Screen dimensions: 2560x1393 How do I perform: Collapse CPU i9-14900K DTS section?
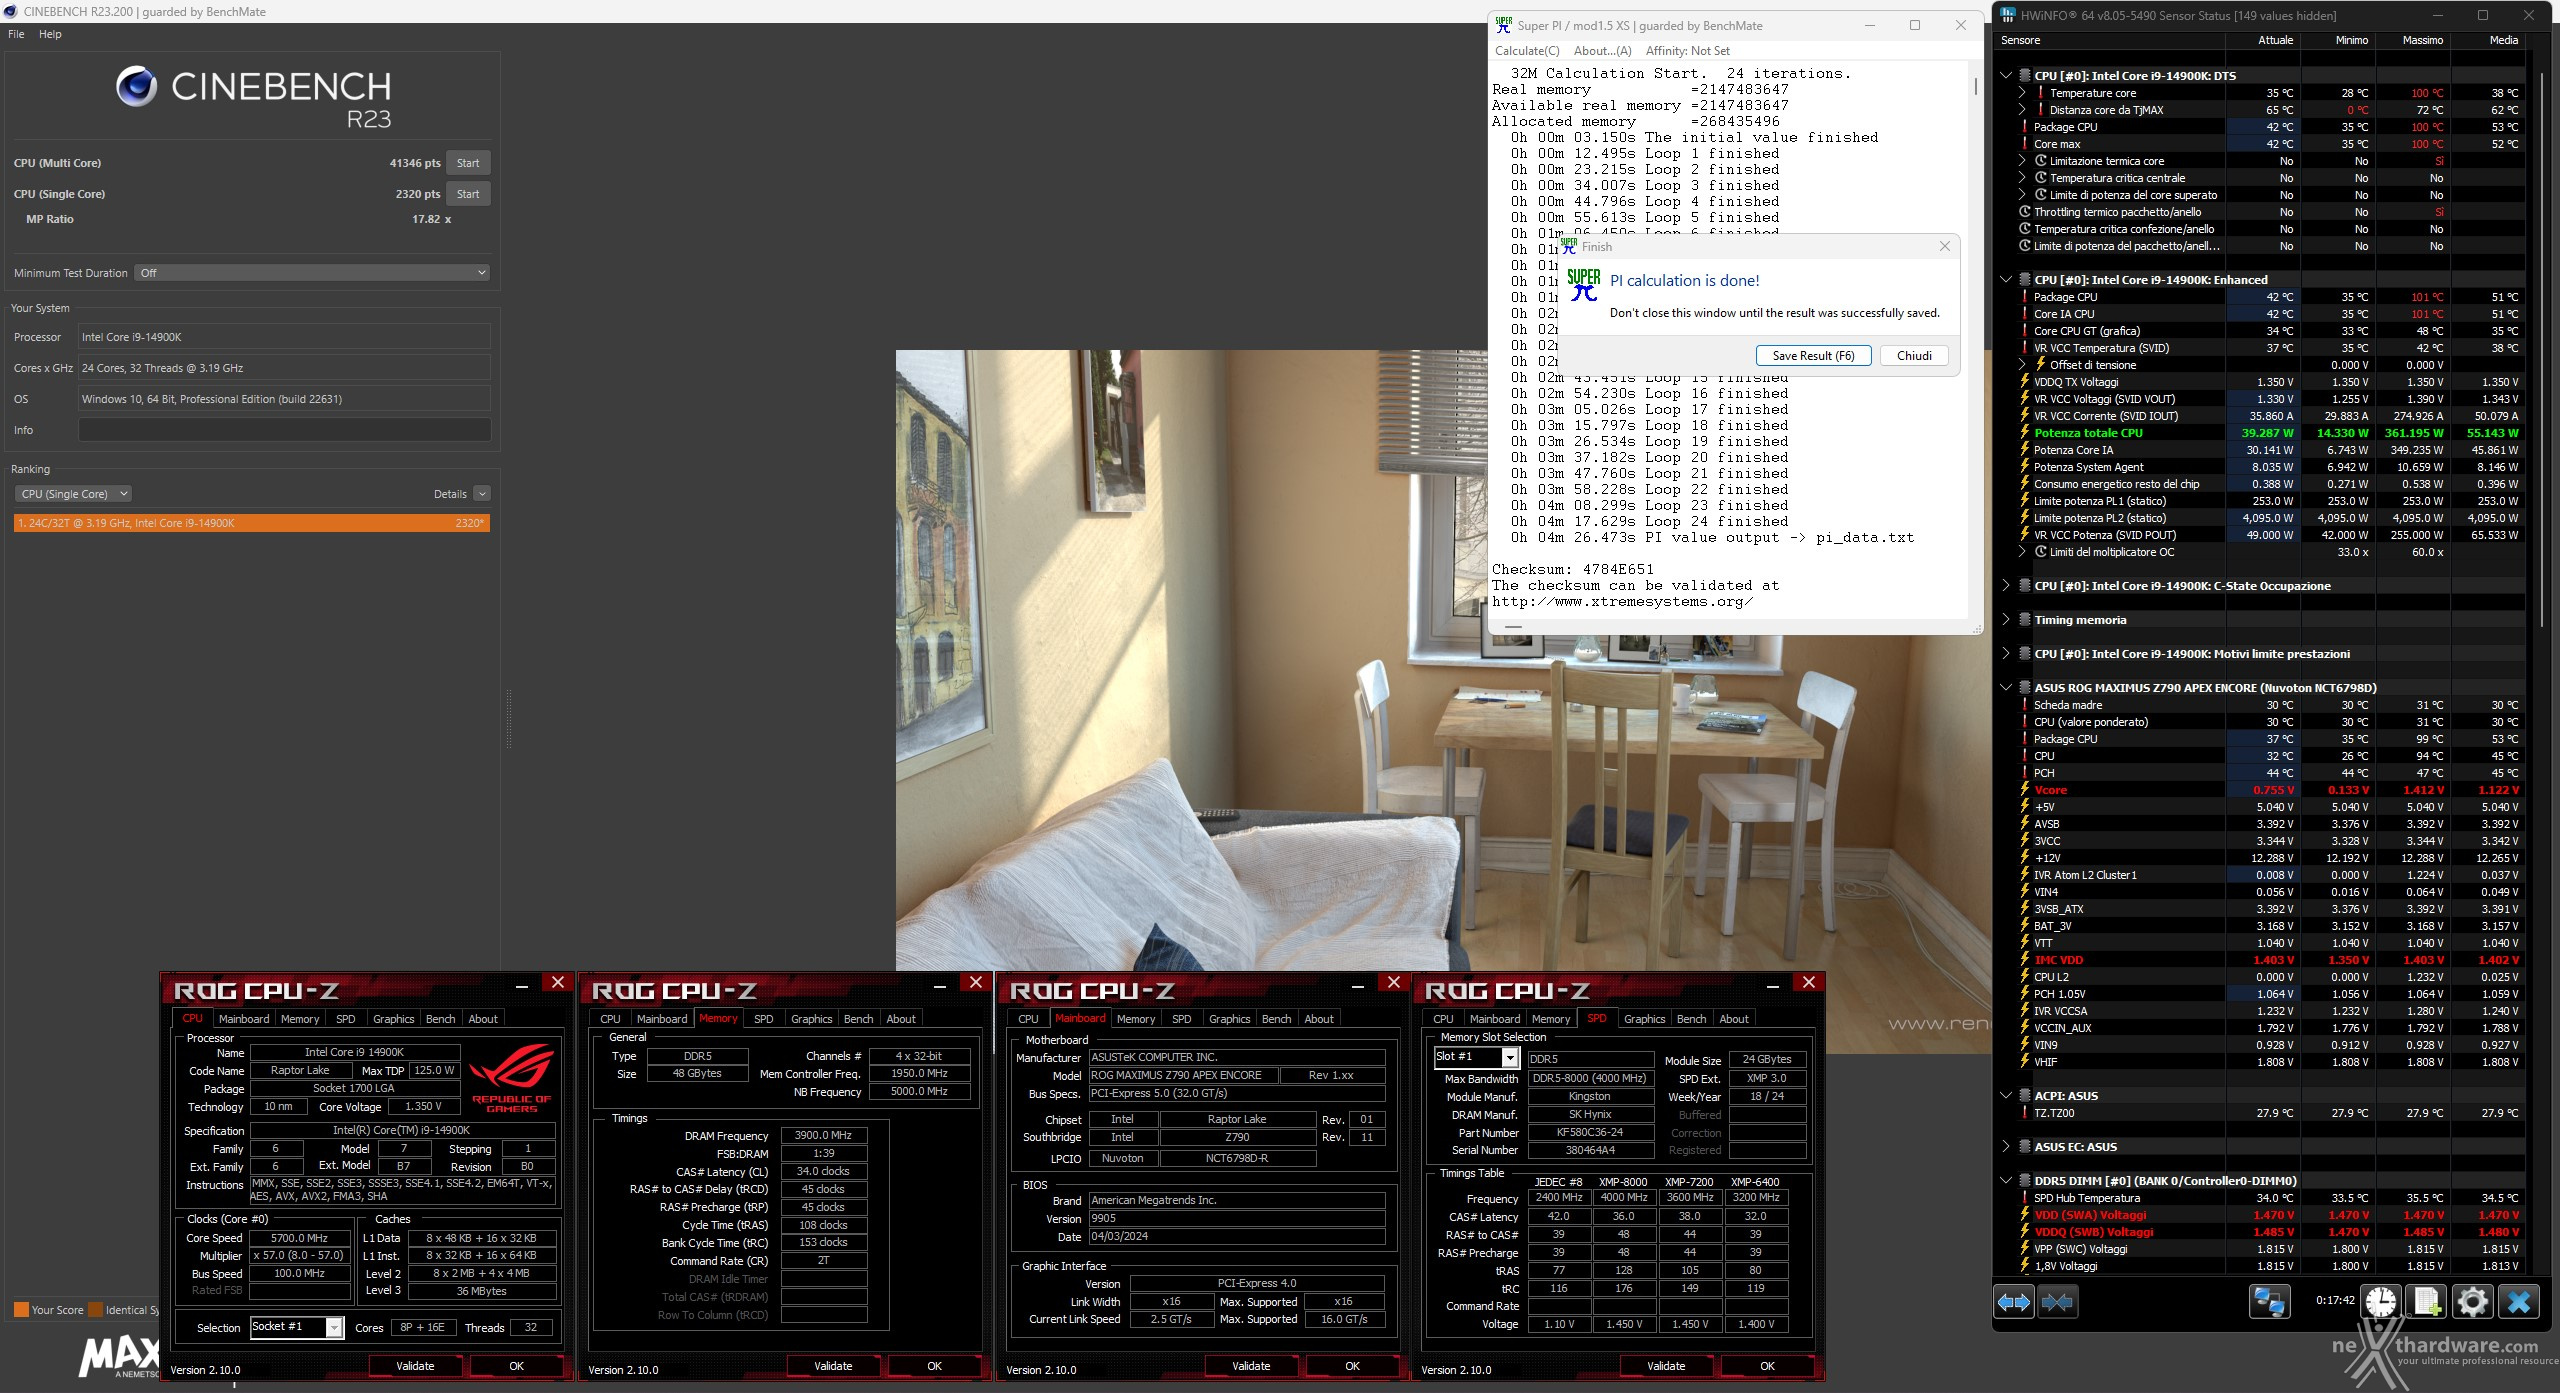[x=2006, y=76]
